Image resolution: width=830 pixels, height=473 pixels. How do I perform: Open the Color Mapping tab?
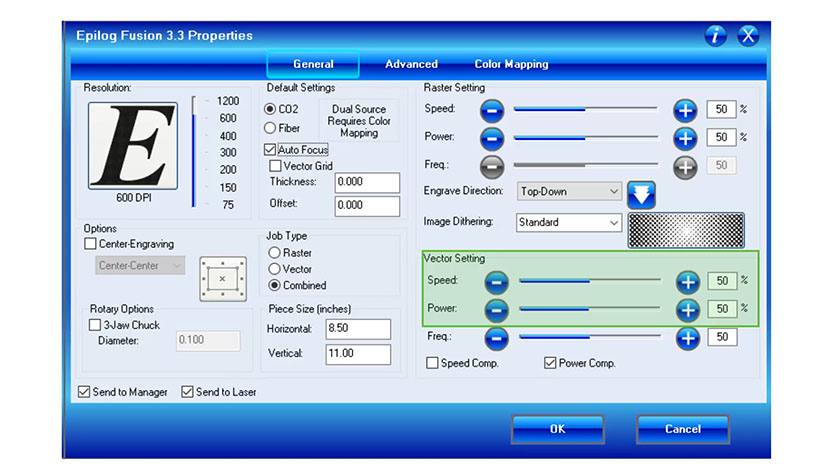[511, 64]
